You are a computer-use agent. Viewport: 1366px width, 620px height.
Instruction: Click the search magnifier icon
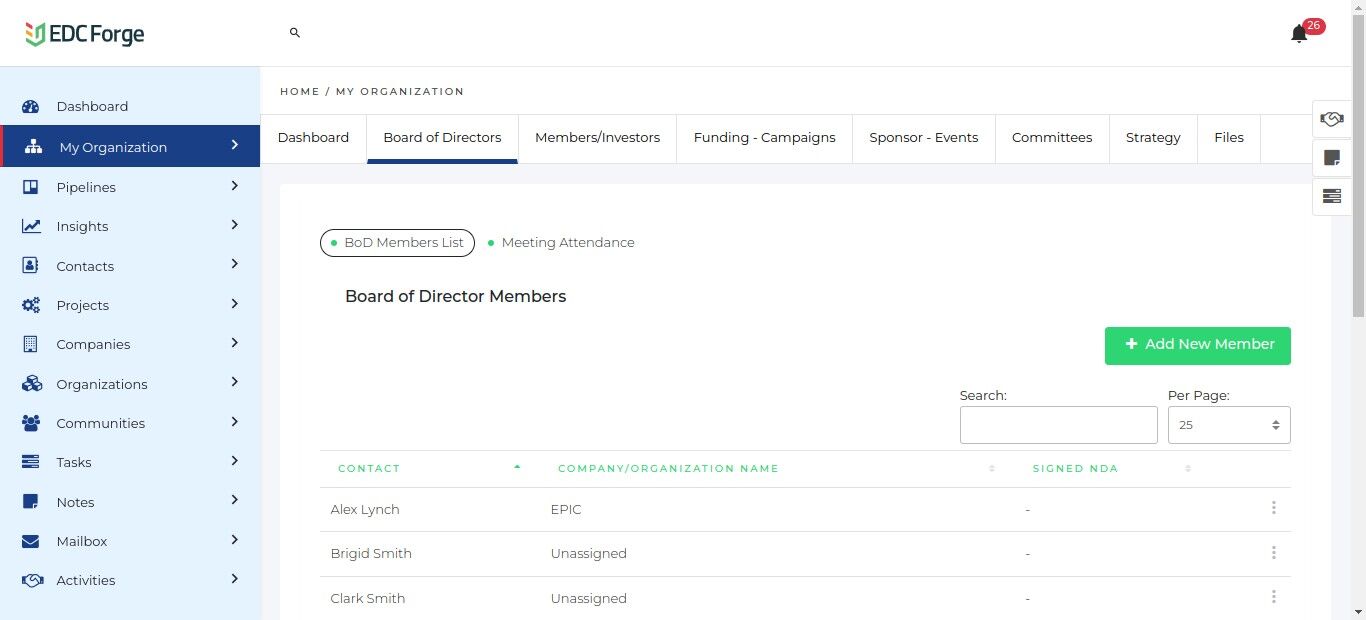coord(295,33)
